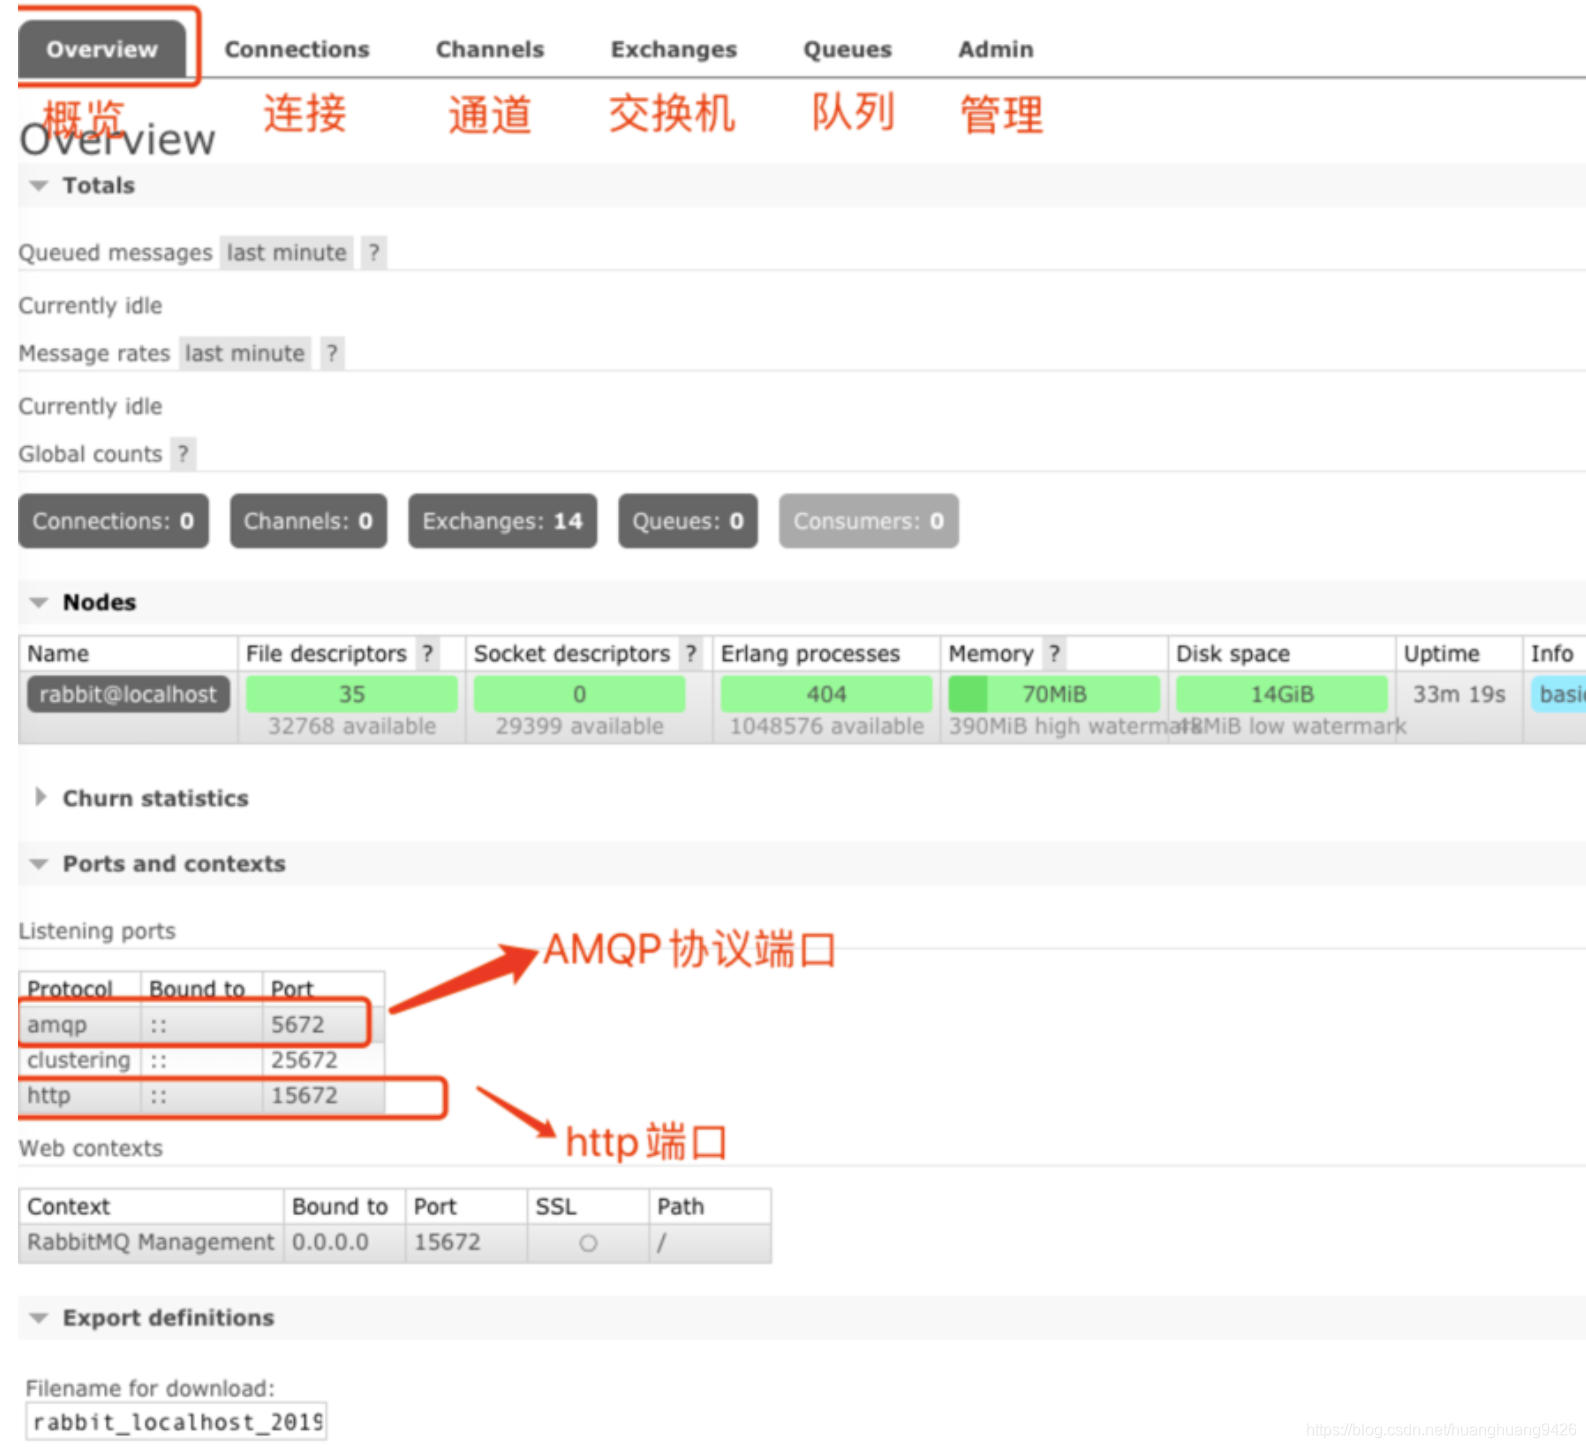Click the 0.0.0.0 Bound to cell

click(345, 1242)
